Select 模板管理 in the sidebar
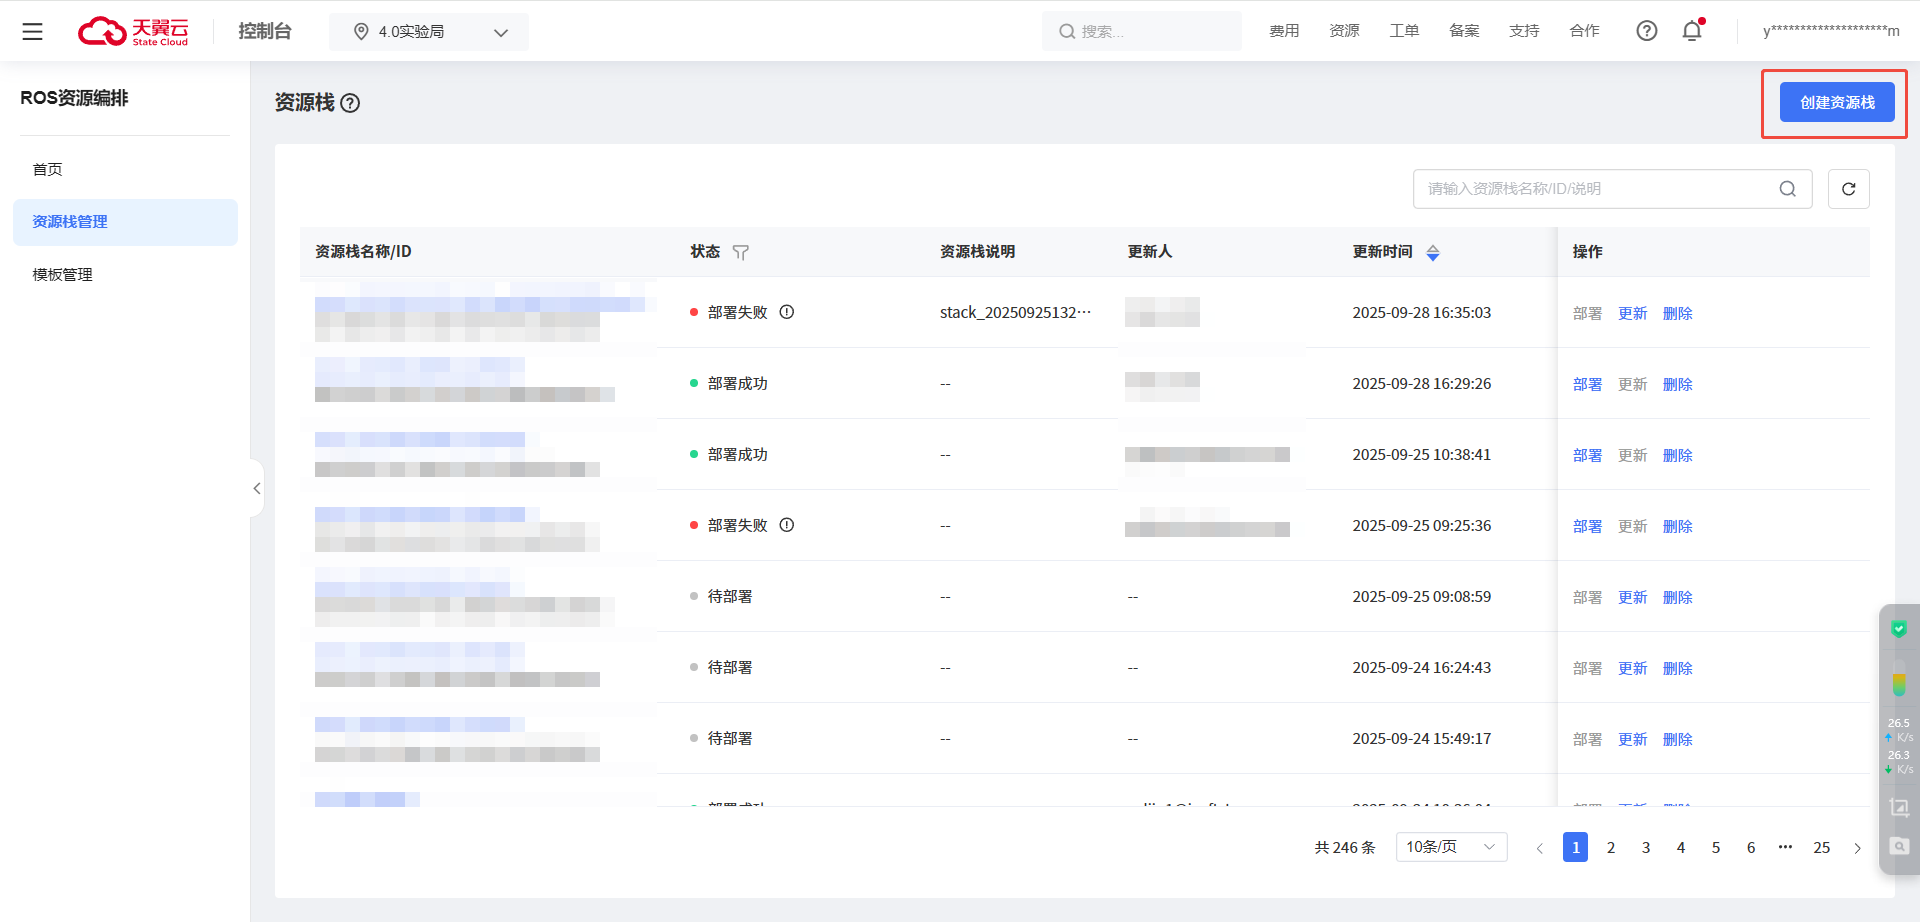Screen dimensions: 1920x922 (x=62, y=275)
